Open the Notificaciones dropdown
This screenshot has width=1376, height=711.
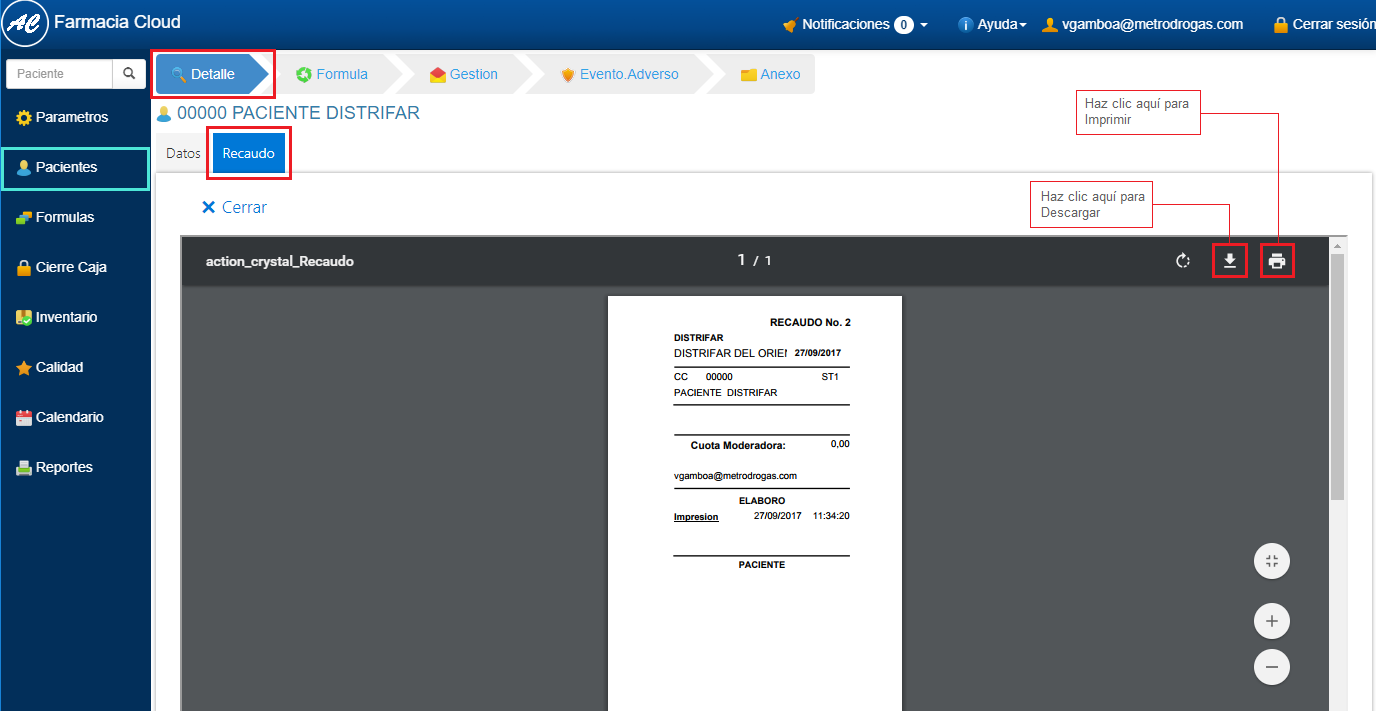[856, 24]
